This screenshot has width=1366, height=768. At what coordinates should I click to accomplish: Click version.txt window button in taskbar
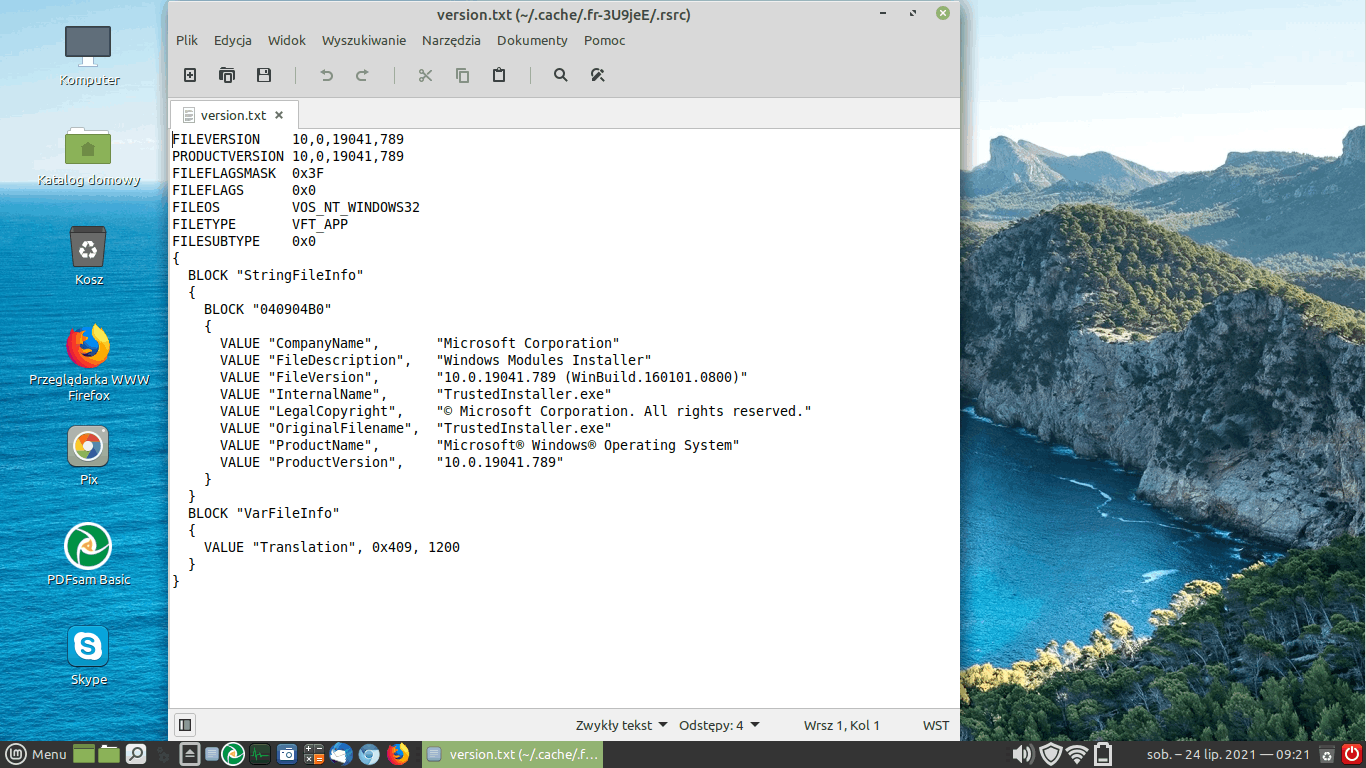513,754
